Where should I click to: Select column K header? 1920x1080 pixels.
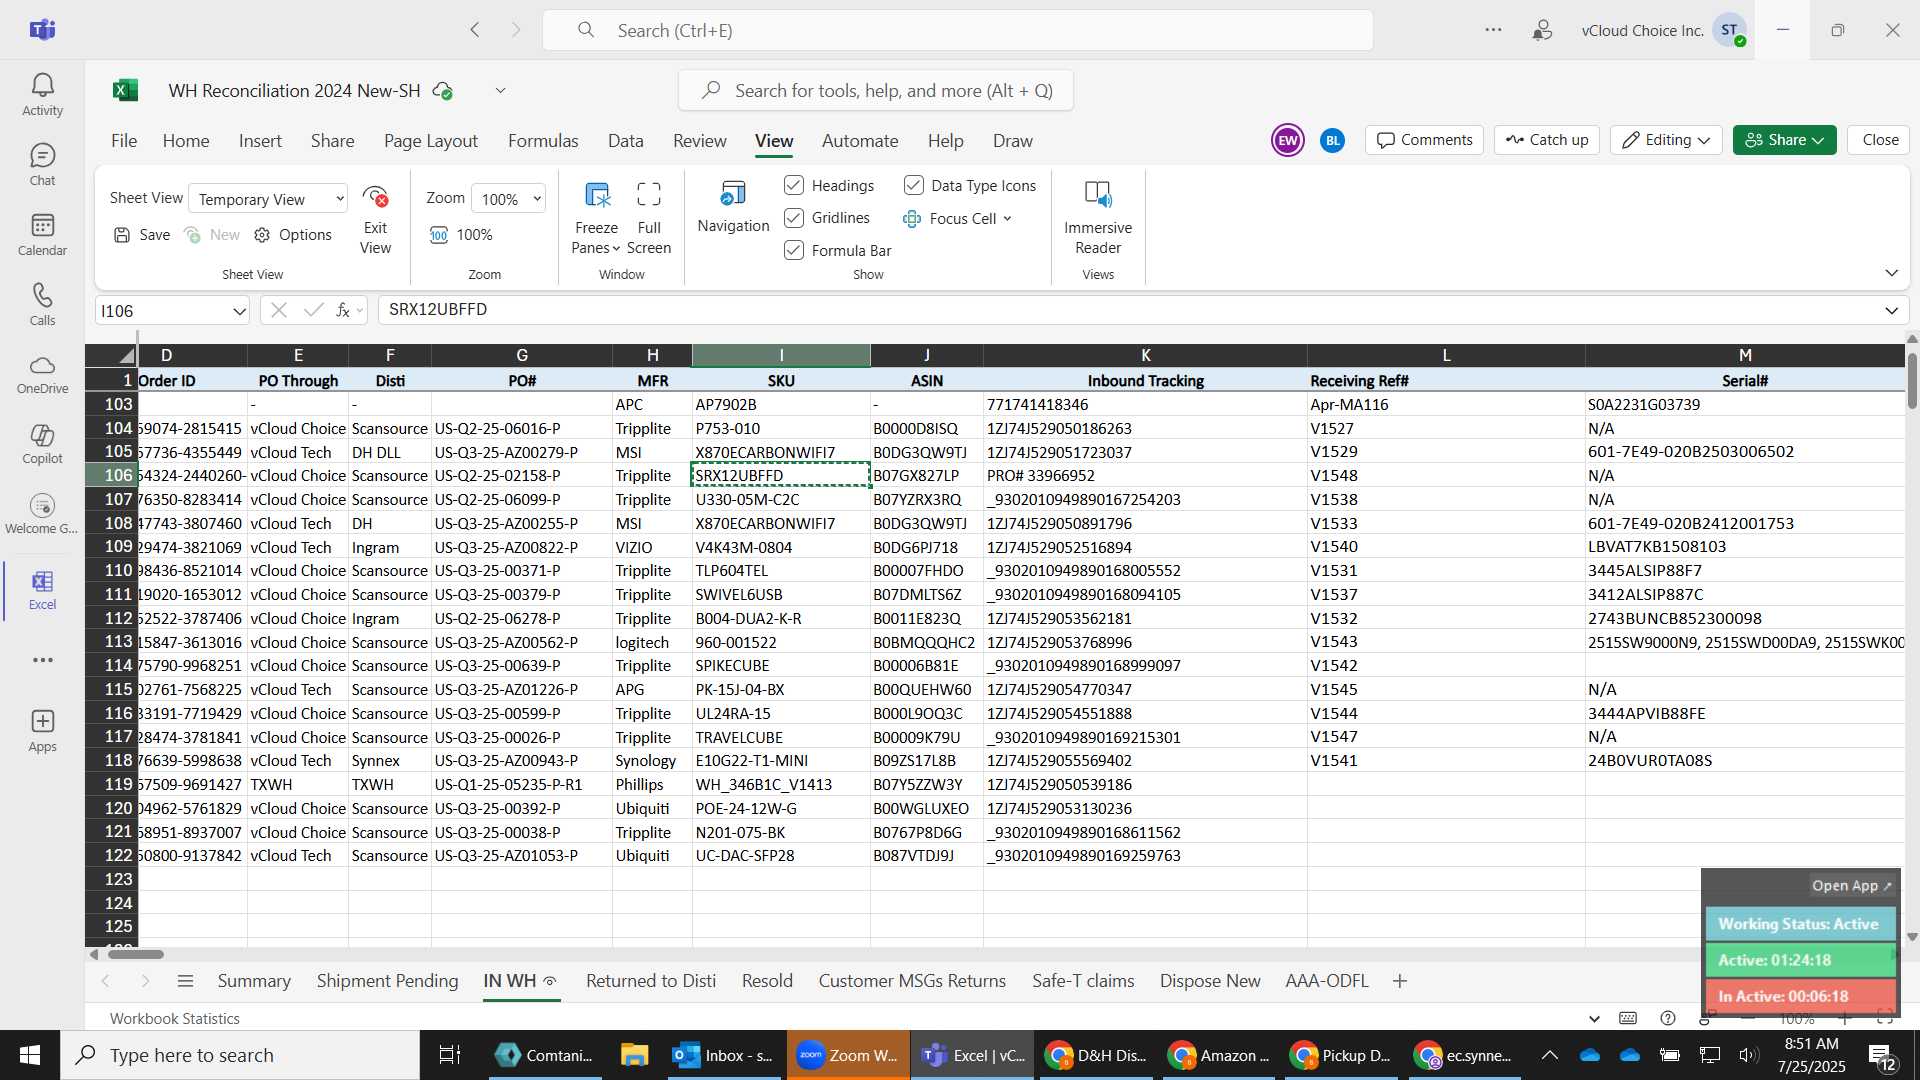tap(1145, 355)
